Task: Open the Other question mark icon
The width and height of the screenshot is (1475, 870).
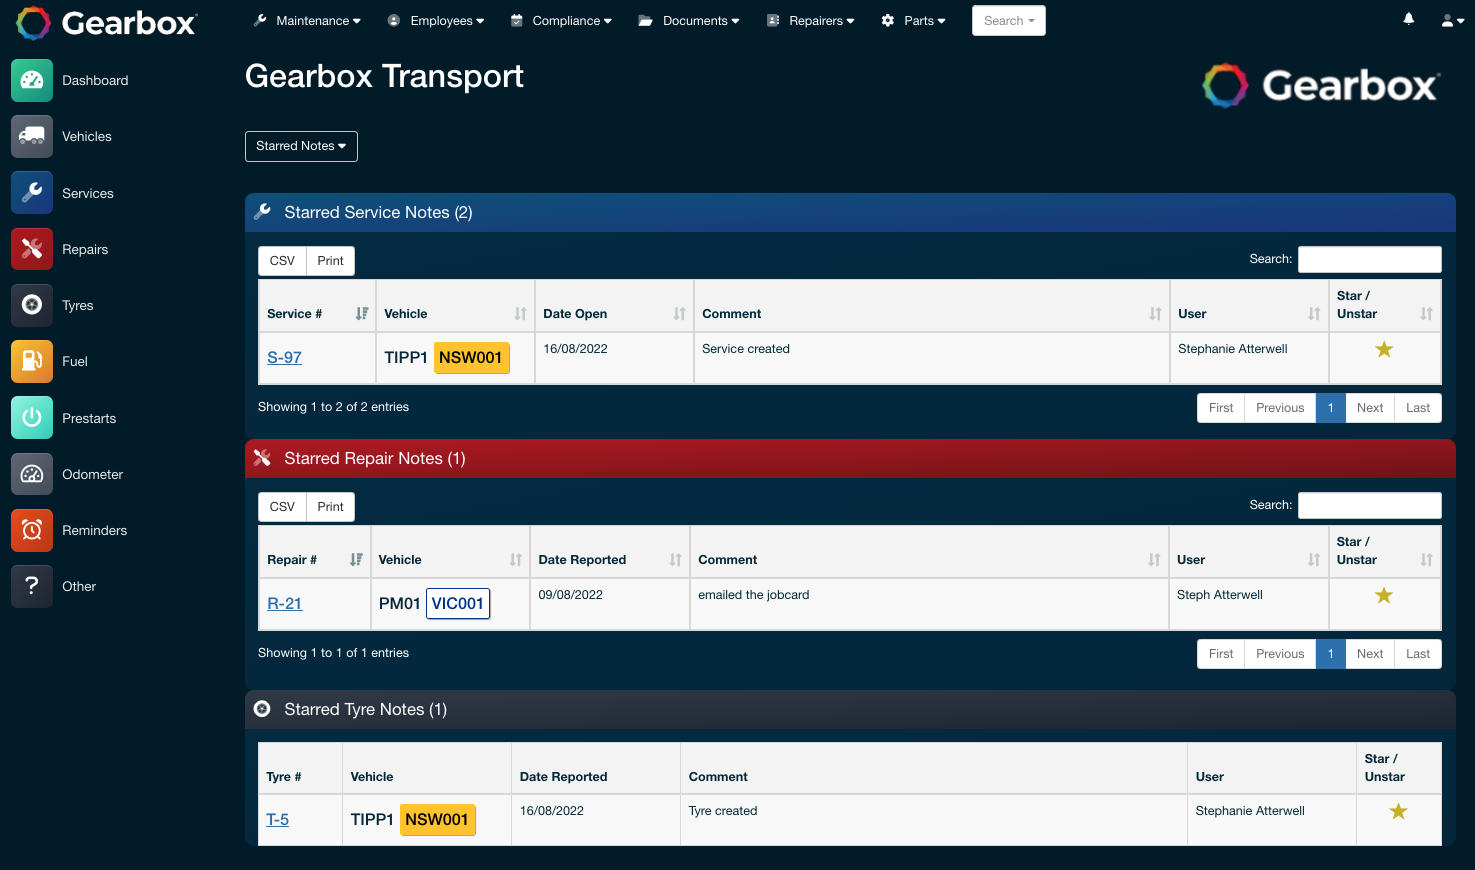Action: 32,586
